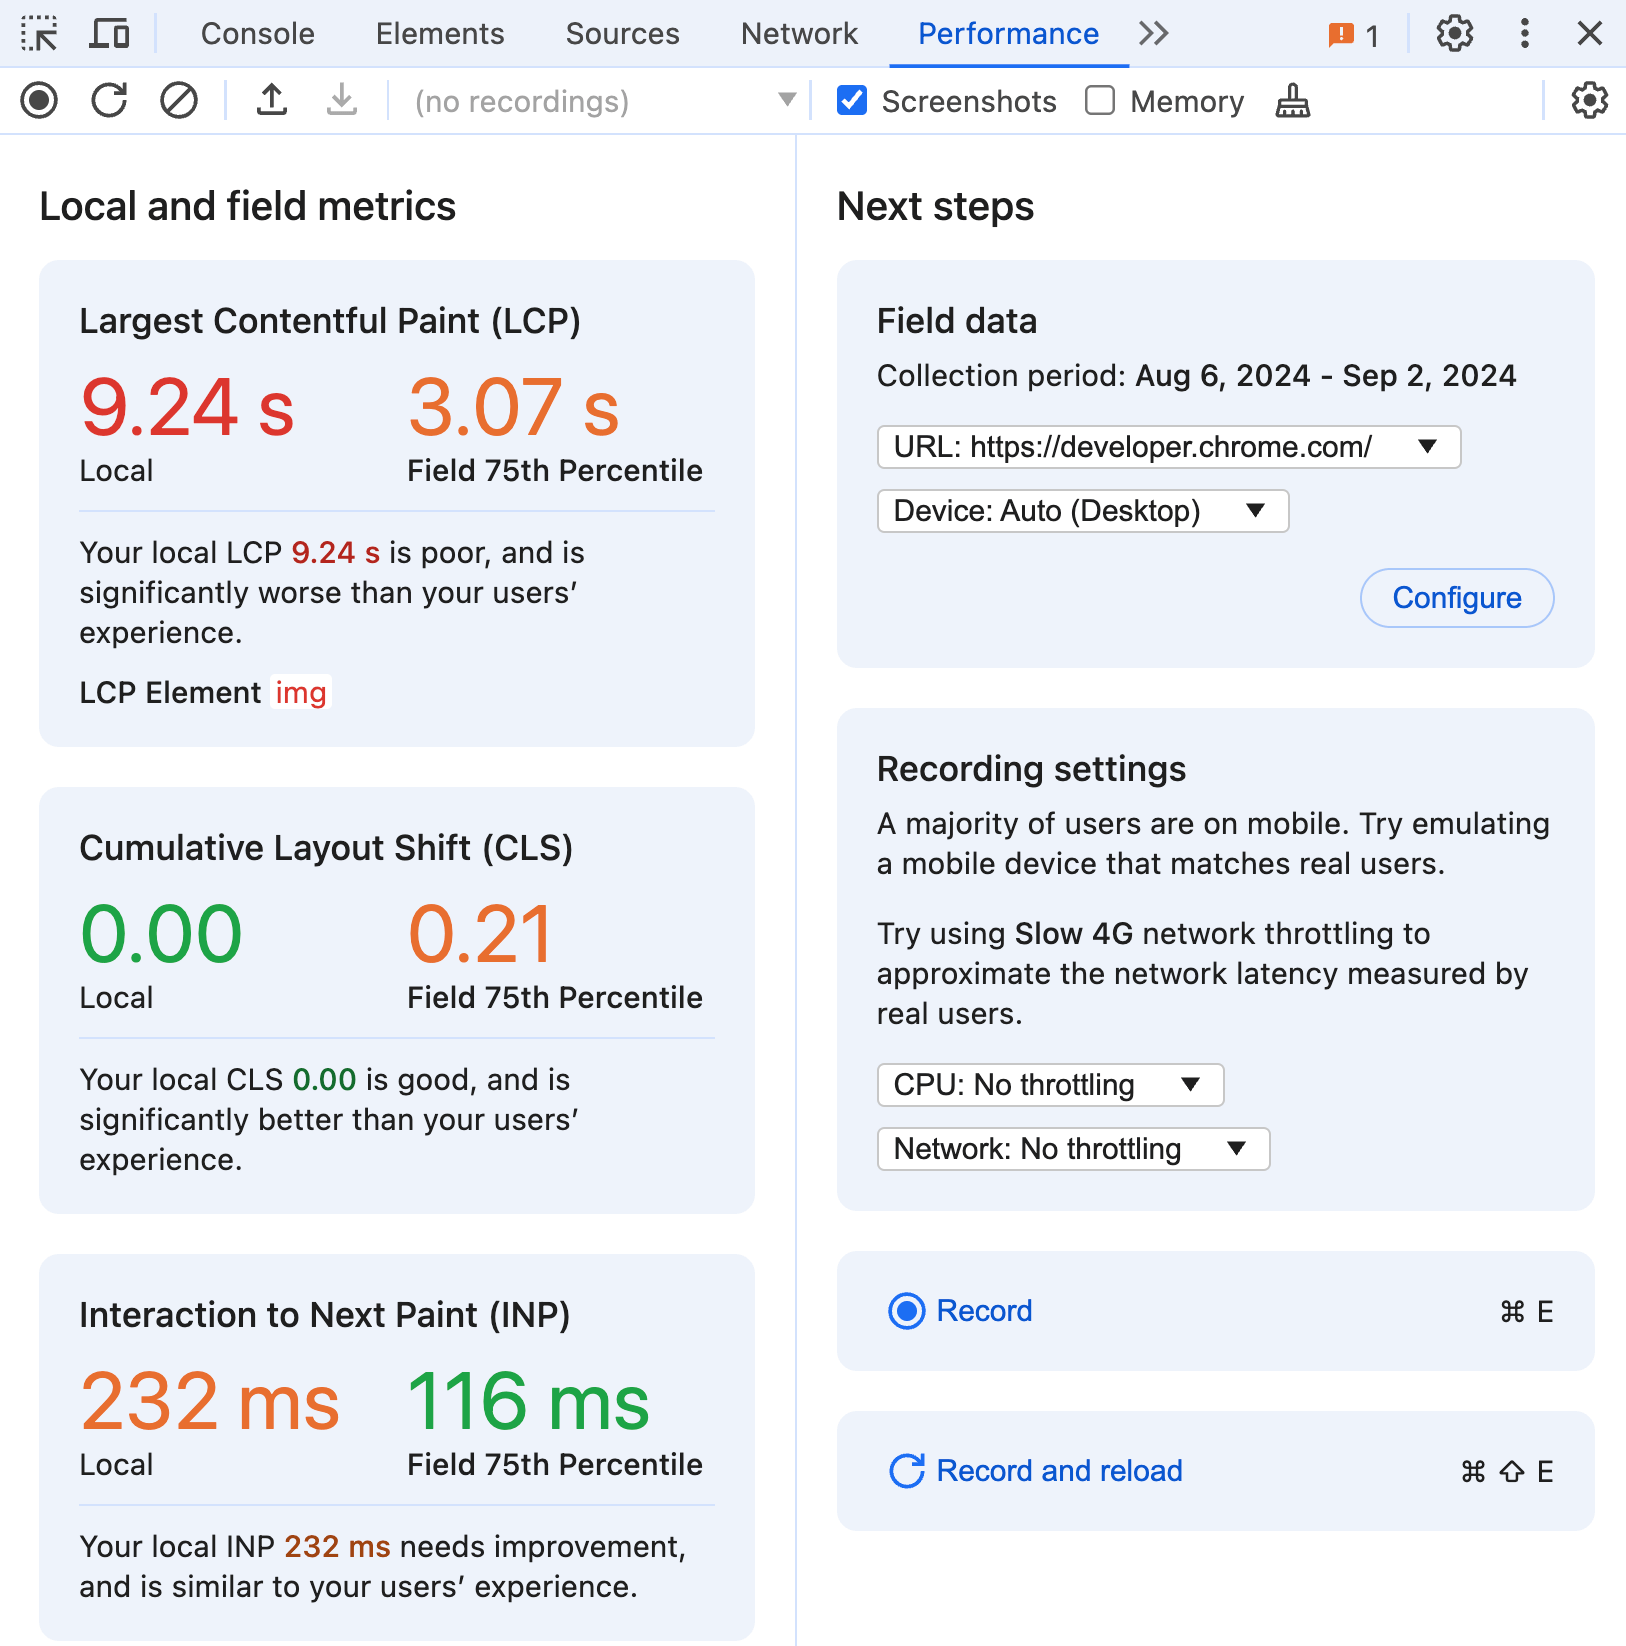Open the inspect element tool
This screenshot has width=1626, height=1646.
[40, 33]
